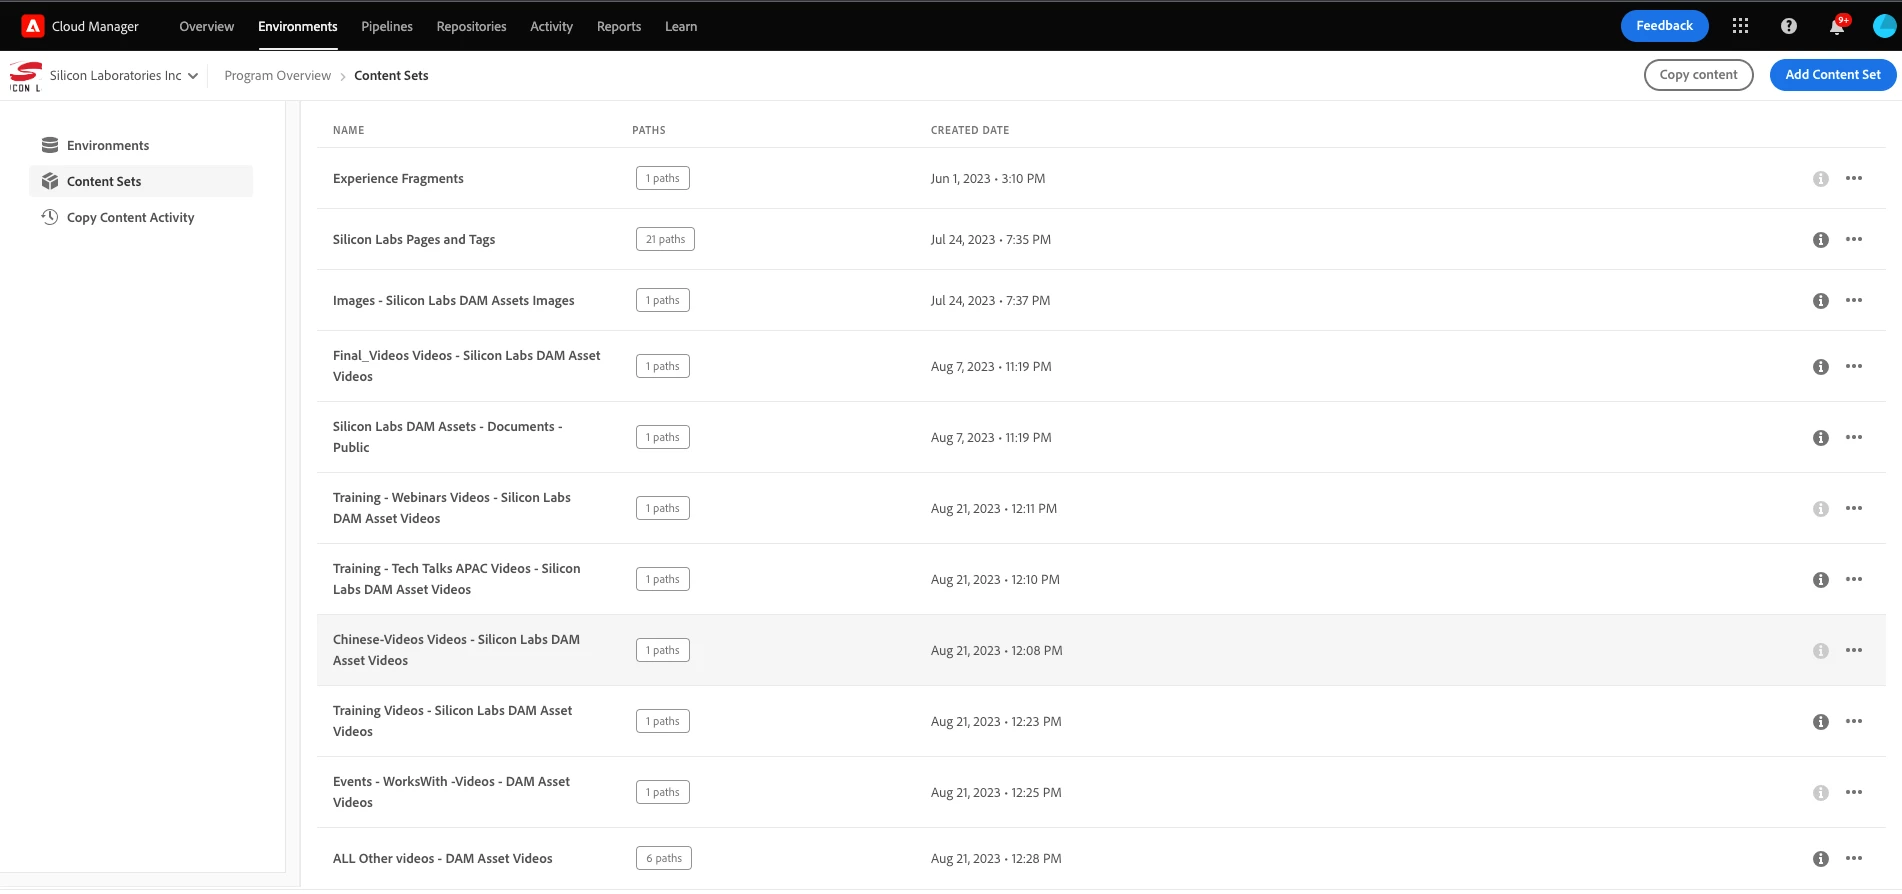Screen dimensions: 1902x894
Task: Click the Paths column header
Action: (649, 130)
